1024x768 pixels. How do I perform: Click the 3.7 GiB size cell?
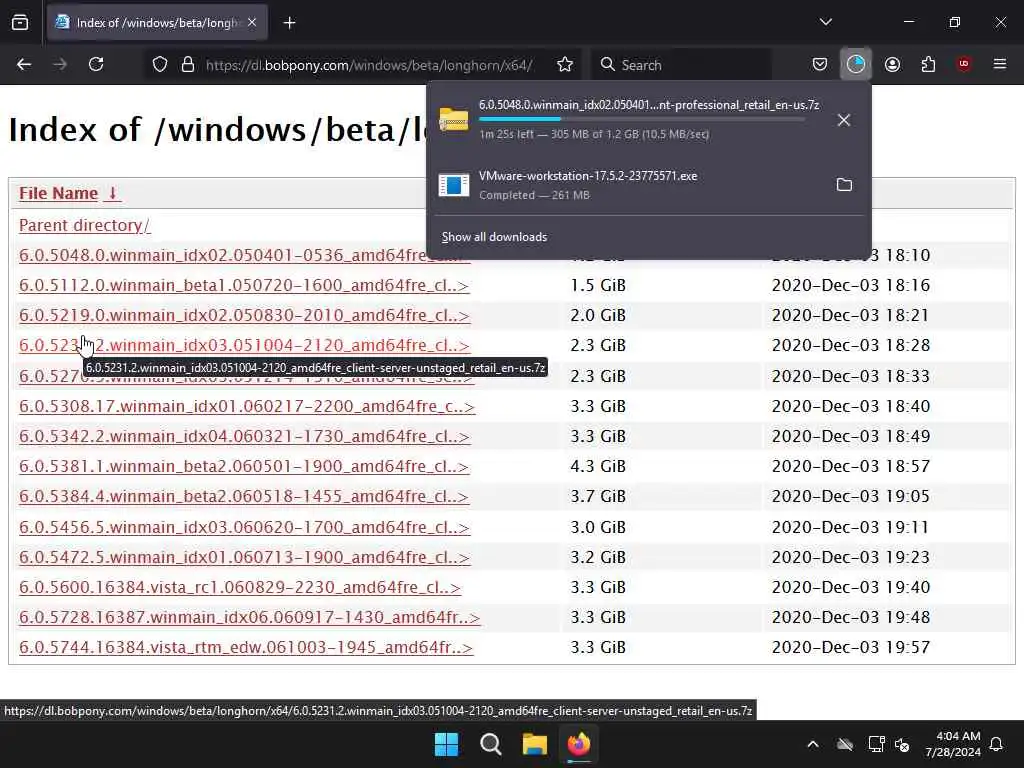598,496
